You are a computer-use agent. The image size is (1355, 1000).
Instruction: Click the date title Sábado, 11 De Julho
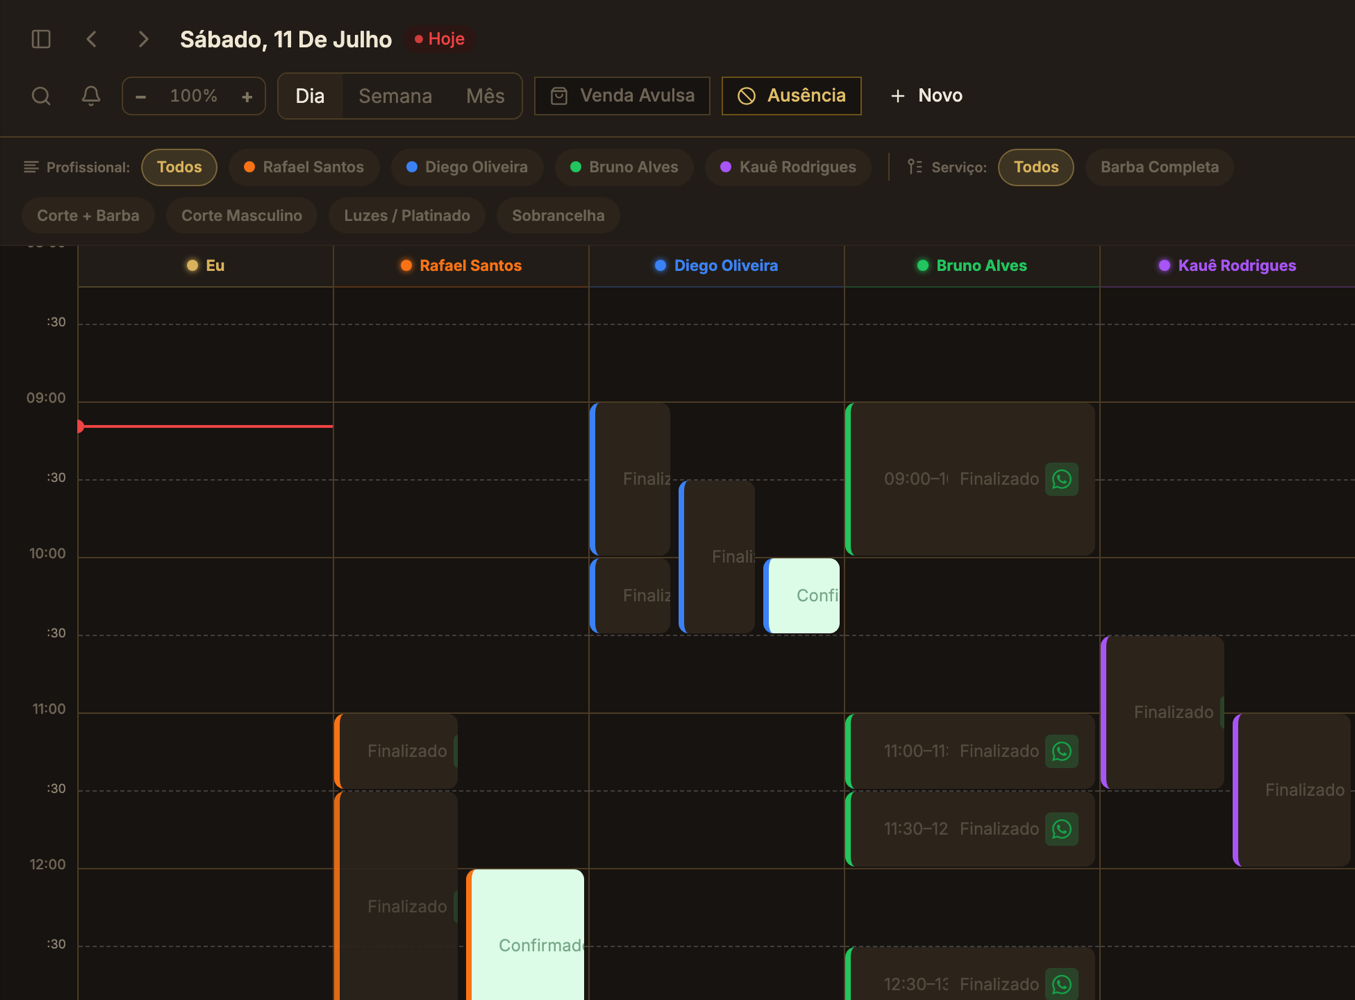pyautogui.click(x=286, y=39)
